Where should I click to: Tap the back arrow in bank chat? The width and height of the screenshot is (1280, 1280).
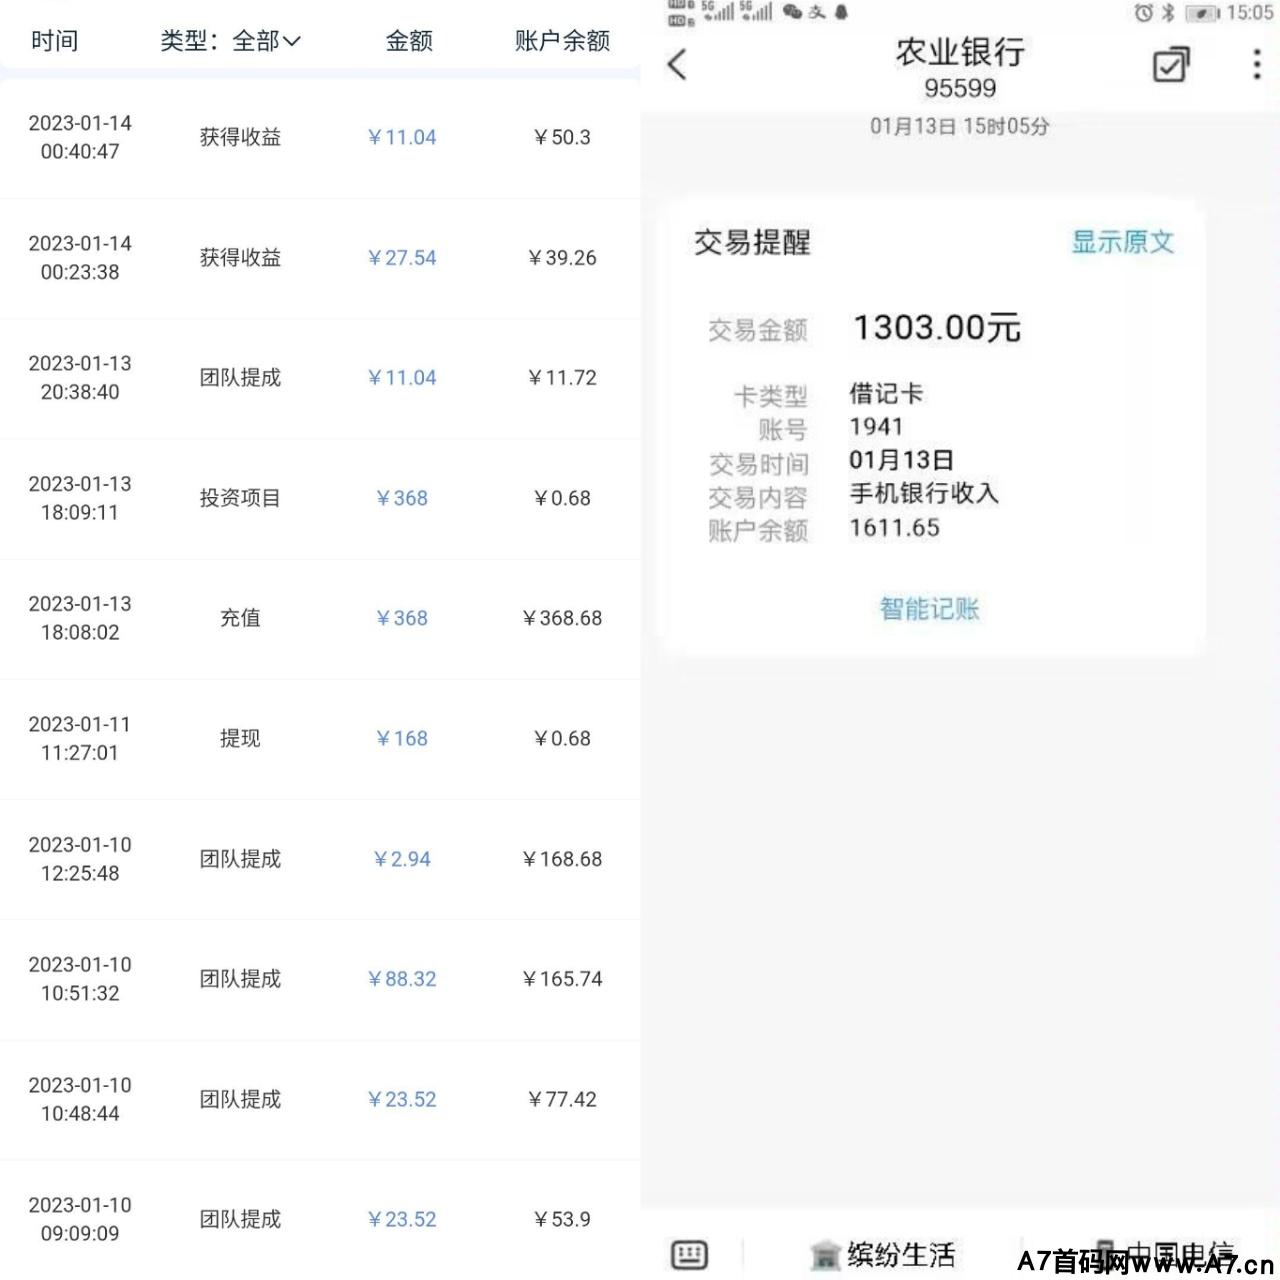tap(678, 65)
